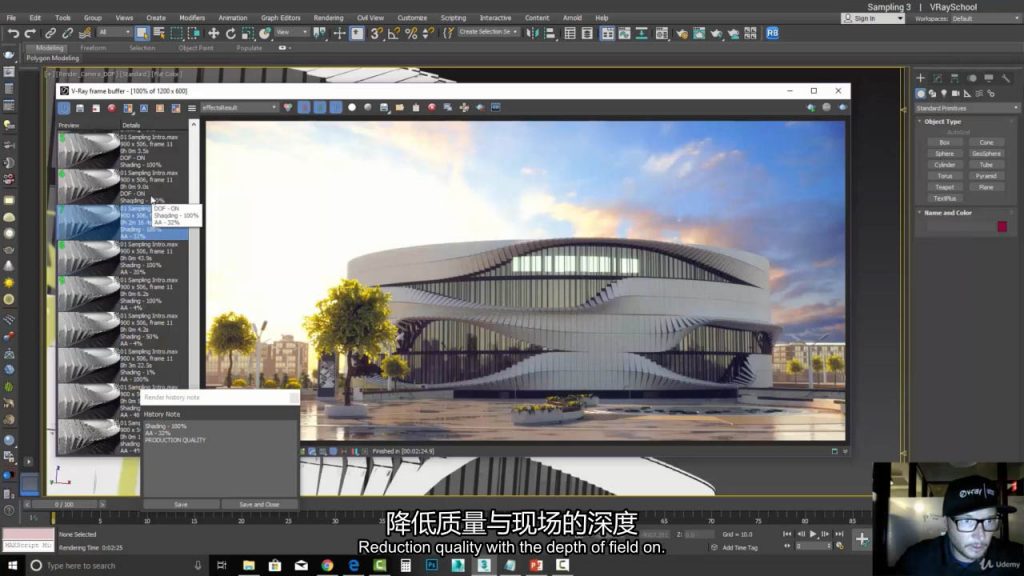Open File Explorer from the taskbar
The width and height of the screenshot is (1024, 576).
(249, 566)
